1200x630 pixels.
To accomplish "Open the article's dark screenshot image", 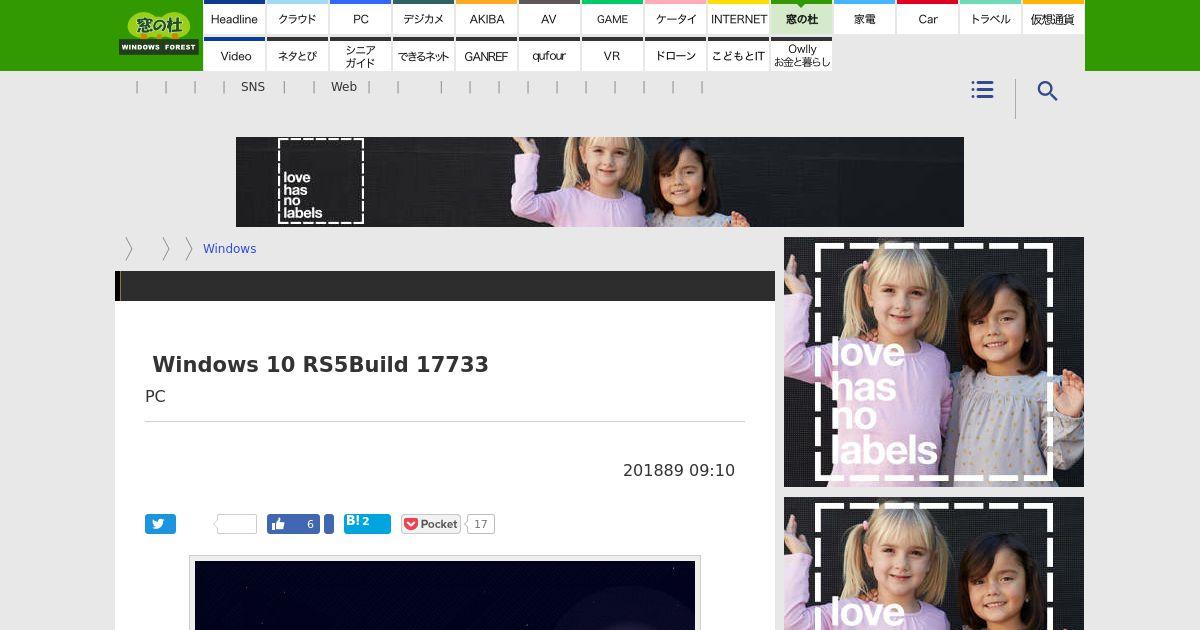I will pyautogui.click(x=445, y=595).
